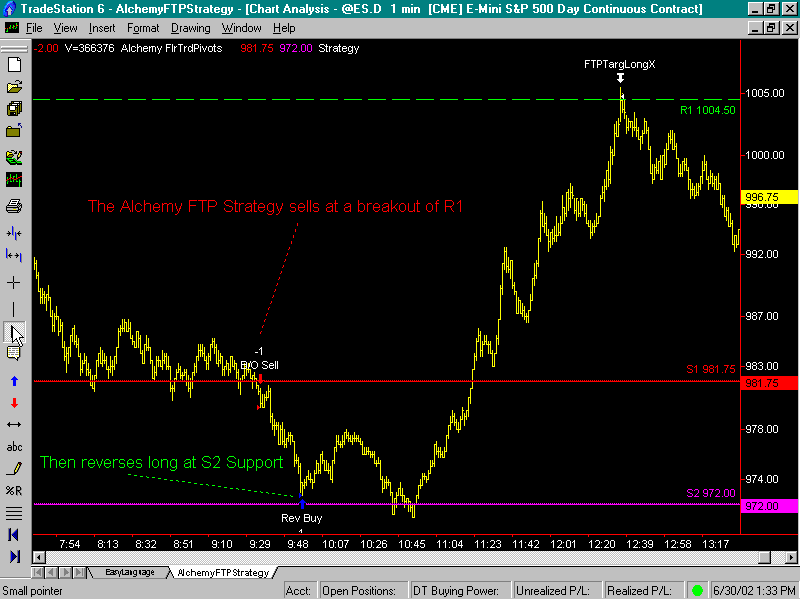Click the magenta 972.00 S2 price marker
The height and width of the screenshot is (600, 800).
point(769,506)
